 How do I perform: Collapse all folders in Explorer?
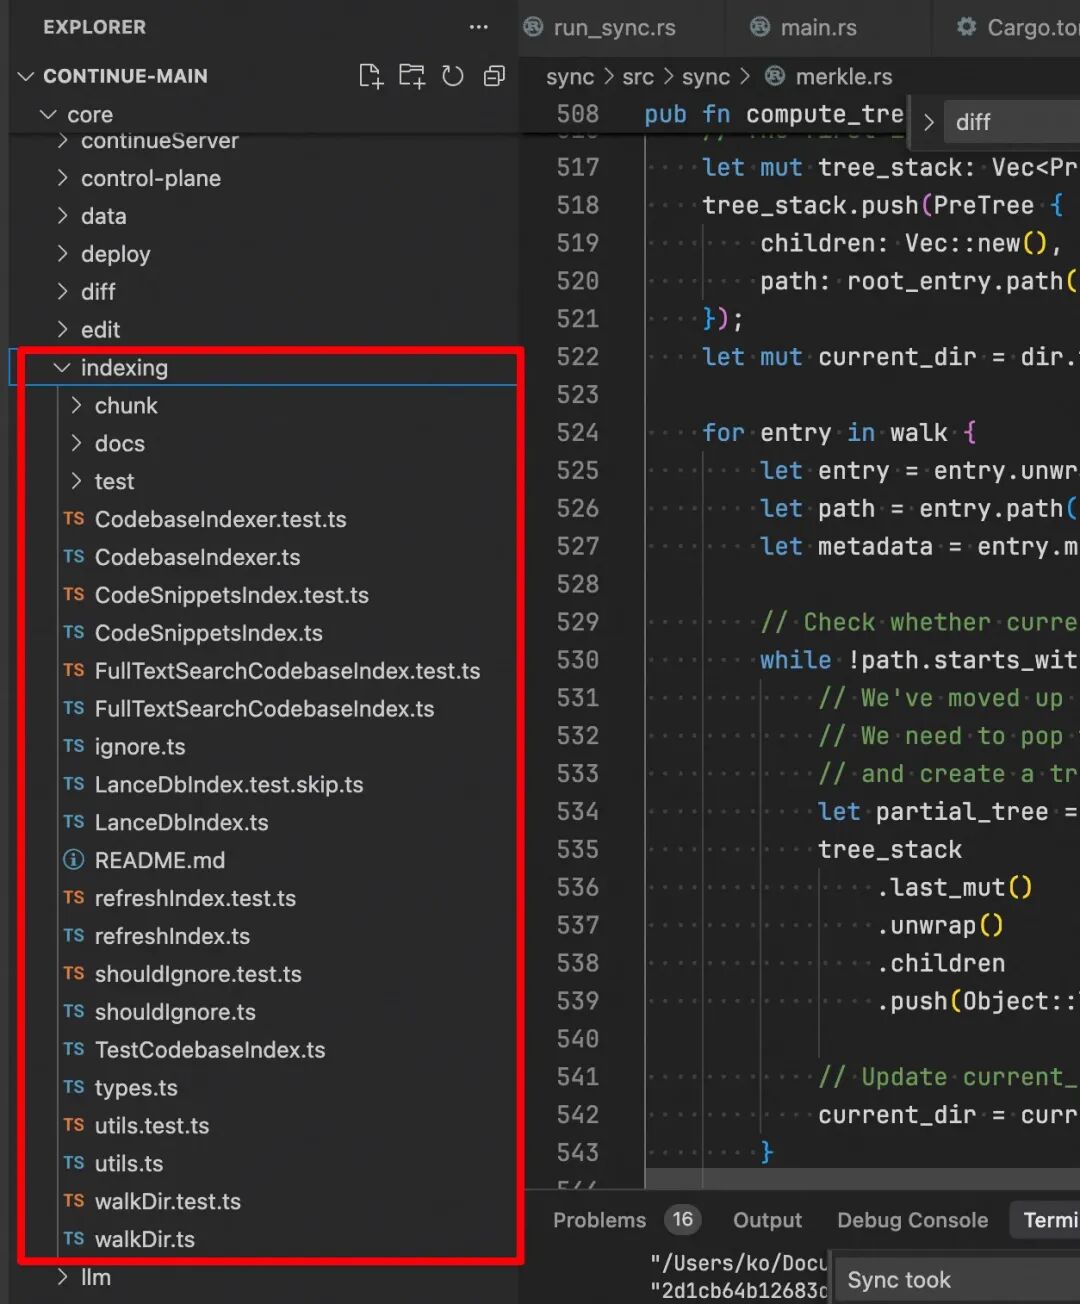coord(494,76)
